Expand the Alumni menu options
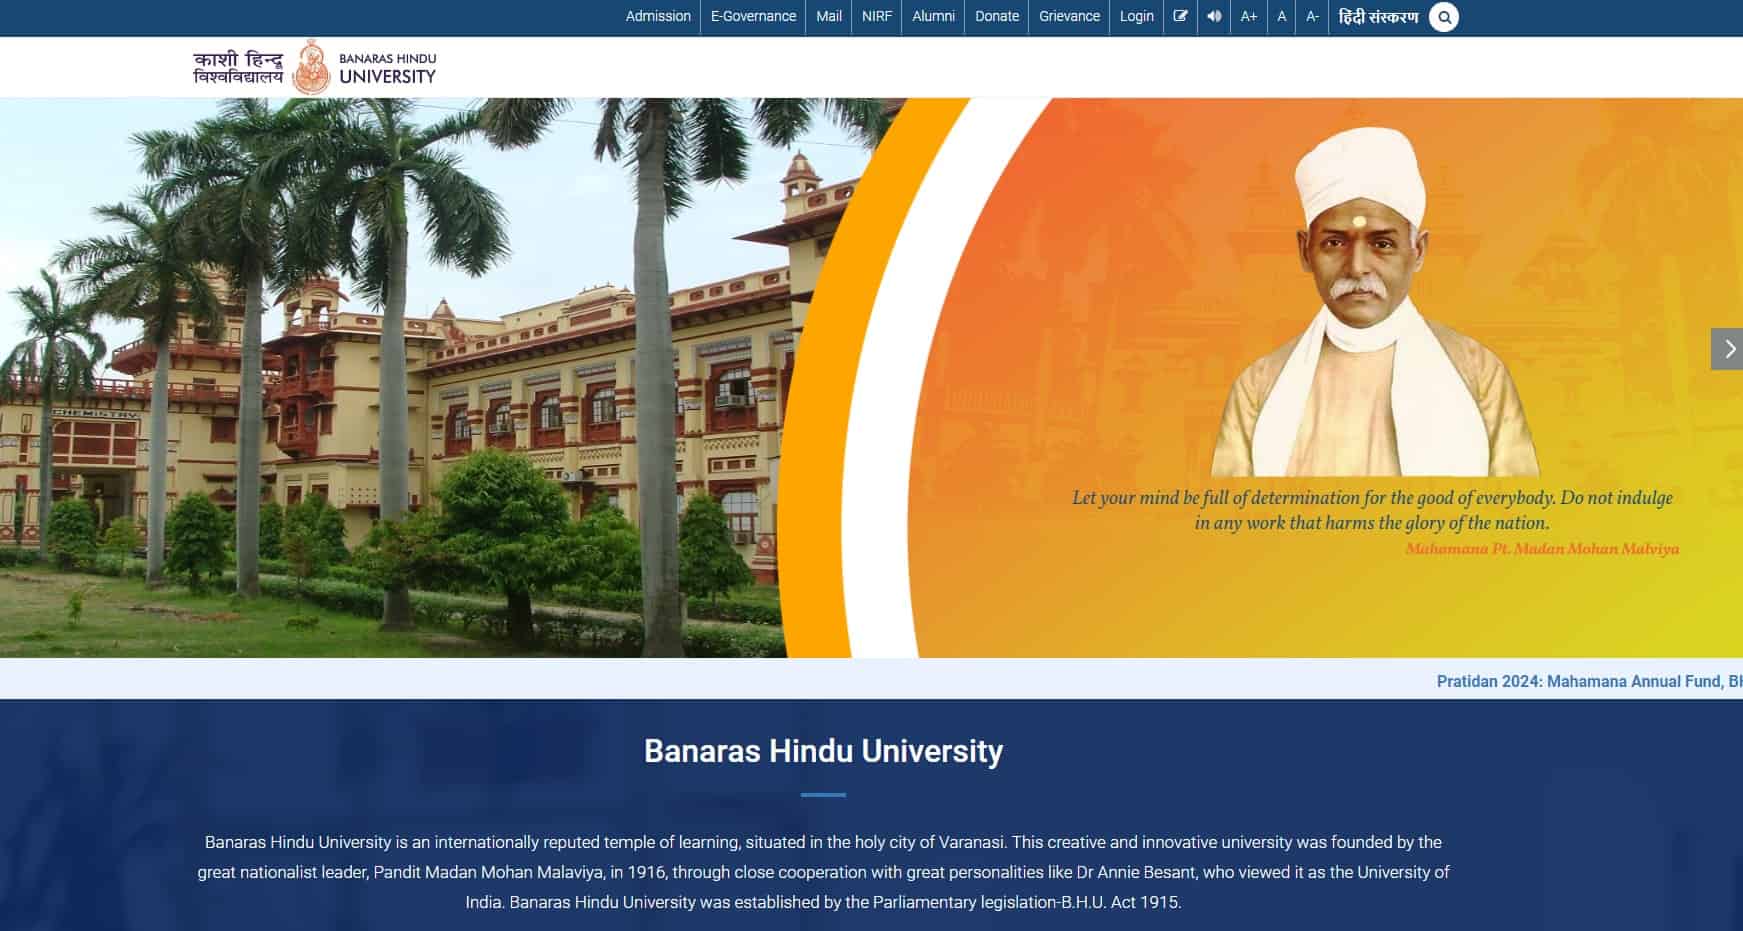1743x931 pixels. point(933,16)
